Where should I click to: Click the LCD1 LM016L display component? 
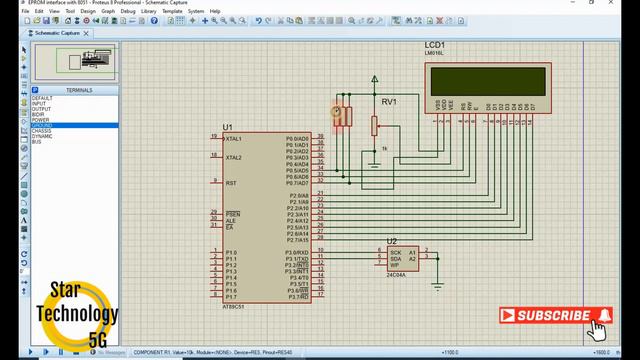pos(488,88)
